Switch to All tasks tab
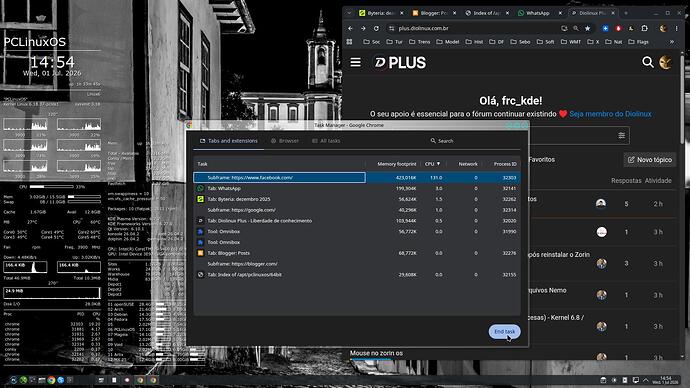The width and height of the screenshot is (690, 388). [326, 141]
